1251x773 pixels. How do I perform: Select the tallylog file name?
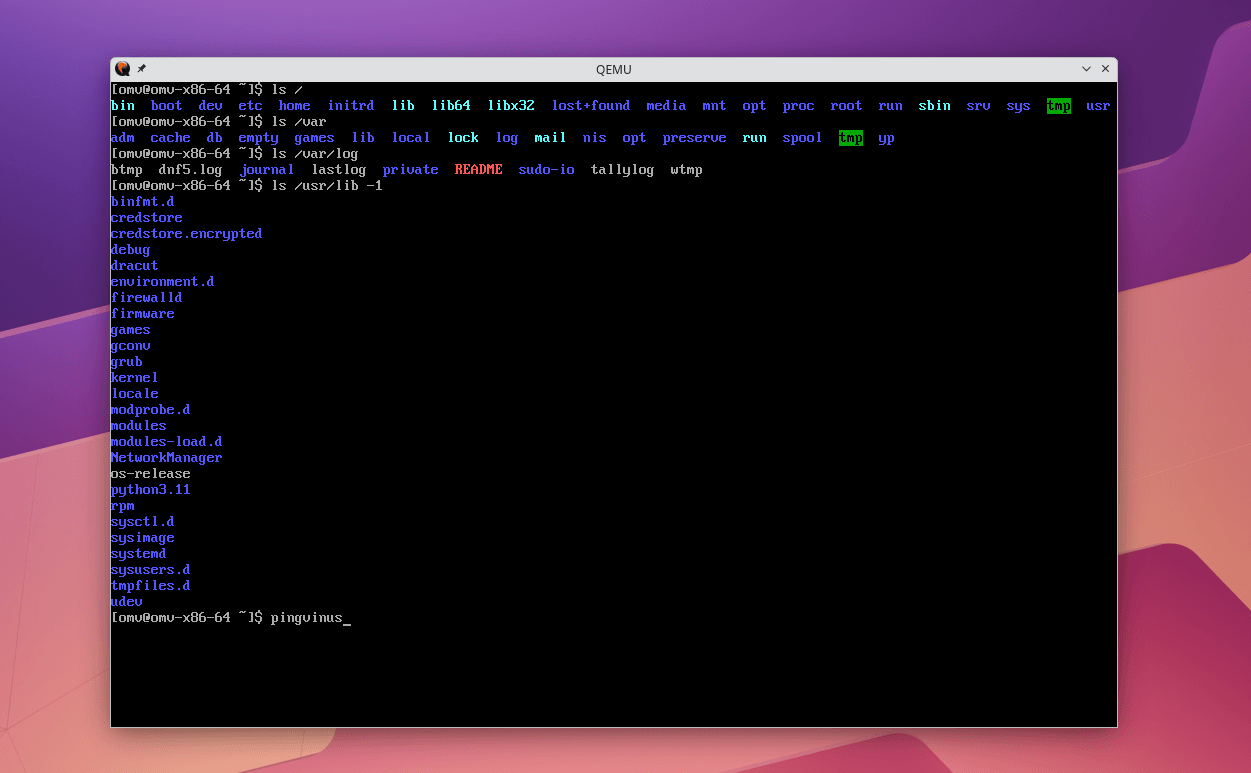[623, 170]
